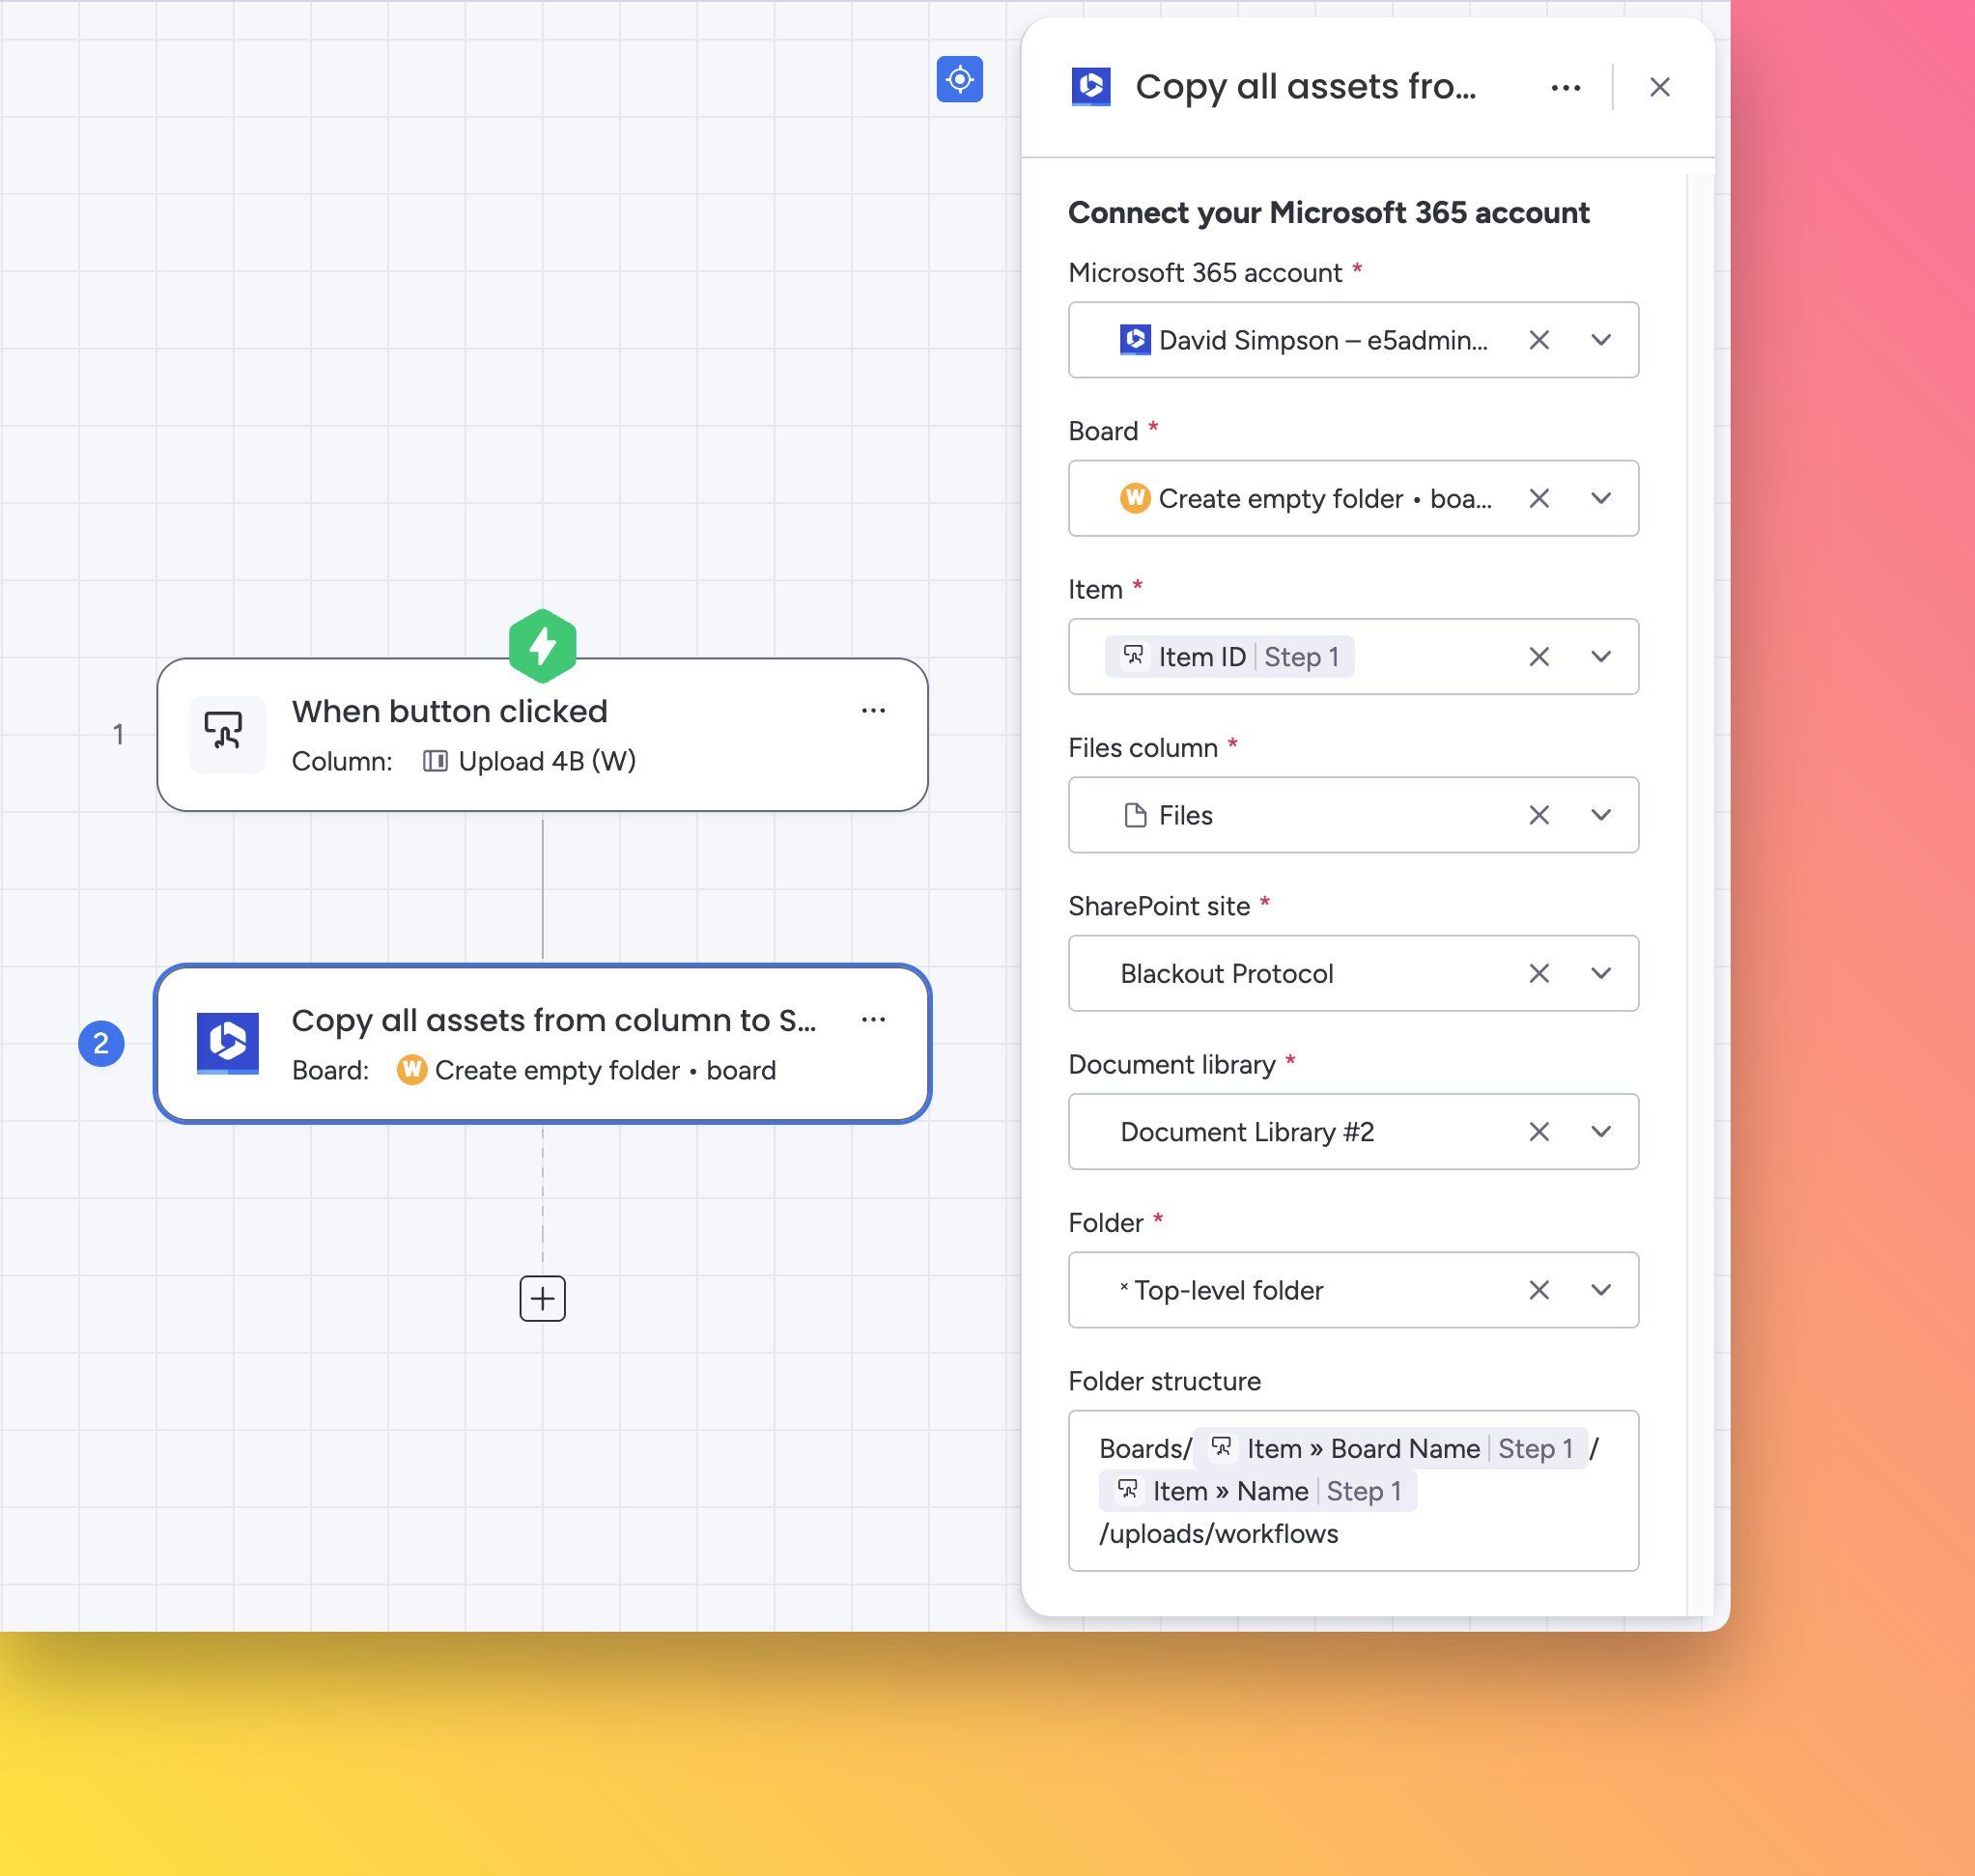The height and width of the screenshot is (1876, 1975).
Task: Close the Copy all assets side panel
Action: click(1659, 88)
